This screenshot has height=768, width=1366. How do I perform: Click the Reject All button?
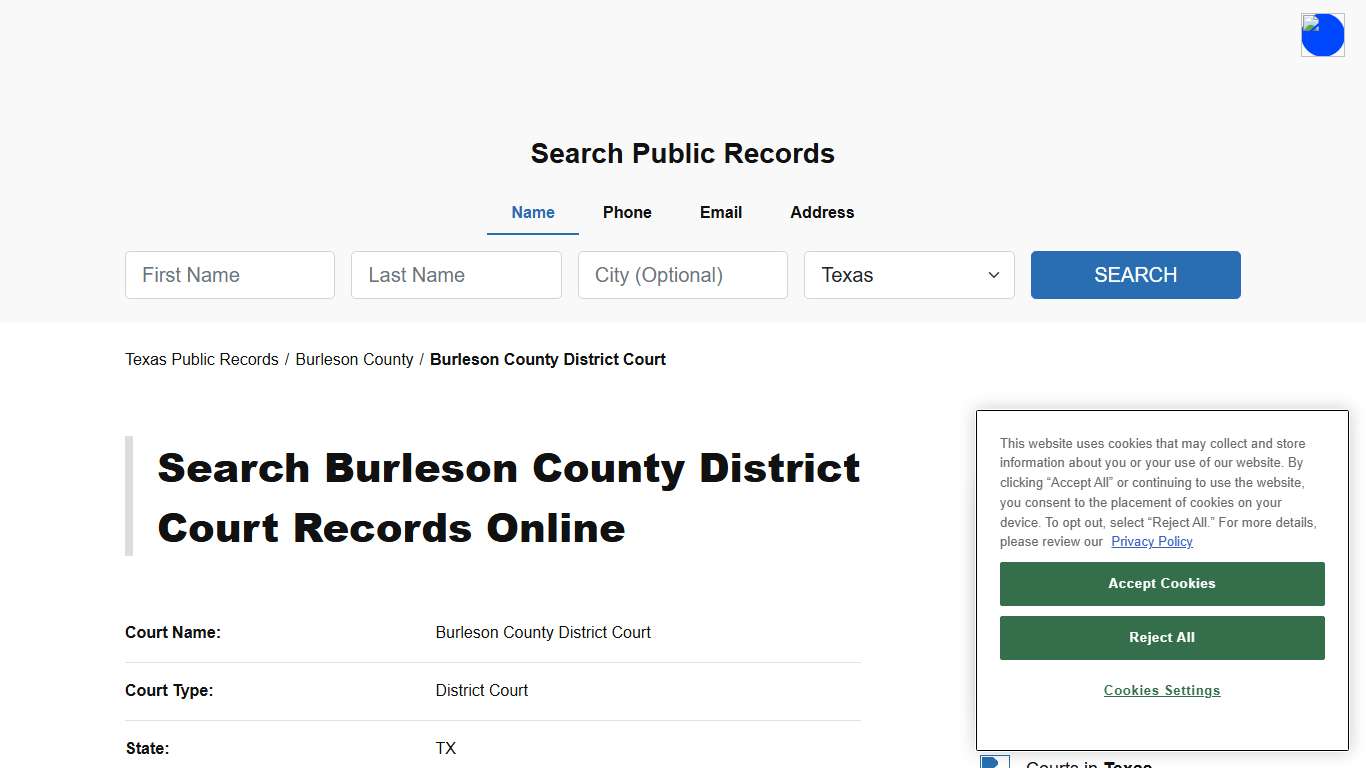point(1161,637)
